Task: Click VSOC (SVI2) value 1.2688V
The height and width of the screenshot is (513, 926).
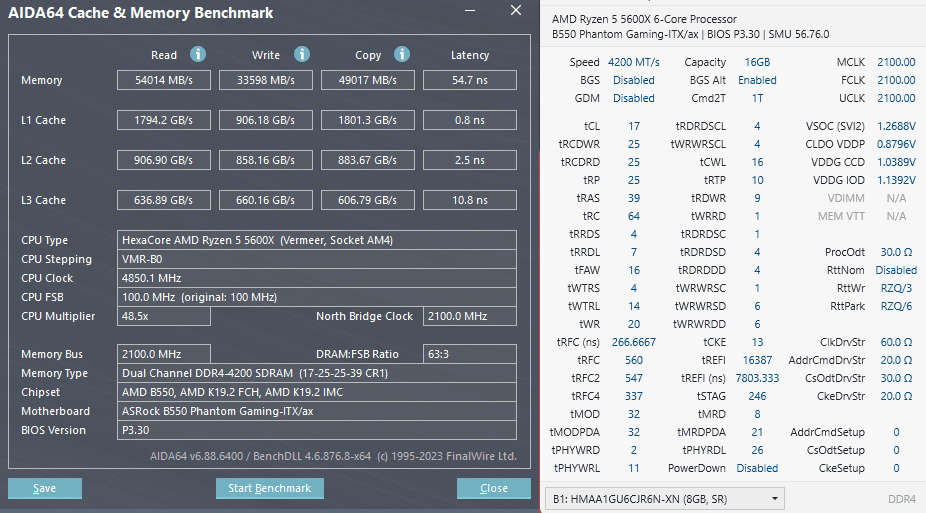Action: 896,126
